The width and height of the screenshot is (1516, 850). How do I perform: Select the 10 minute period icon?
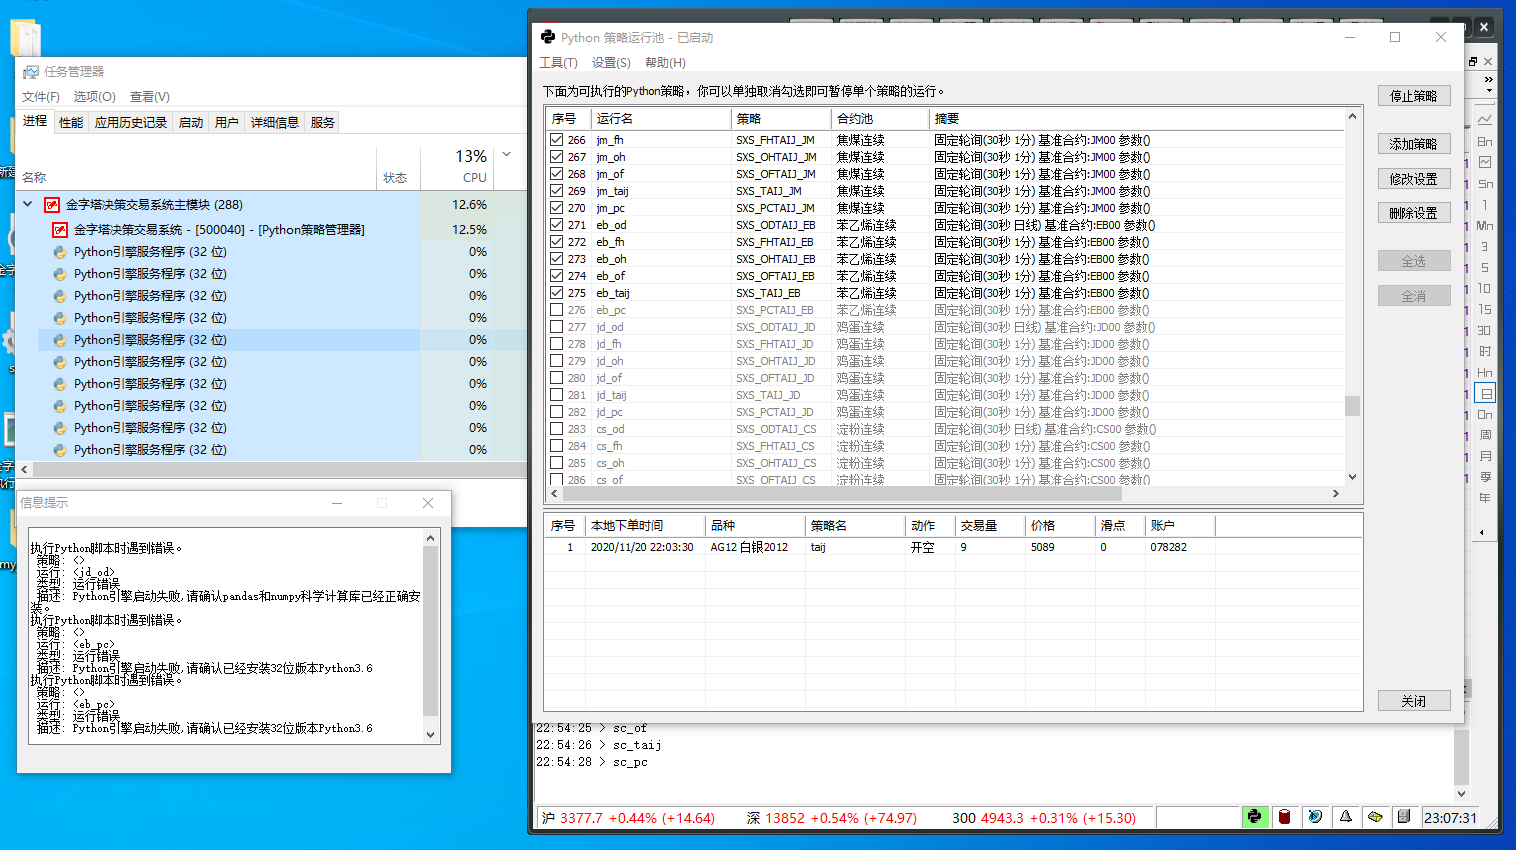1485,289
